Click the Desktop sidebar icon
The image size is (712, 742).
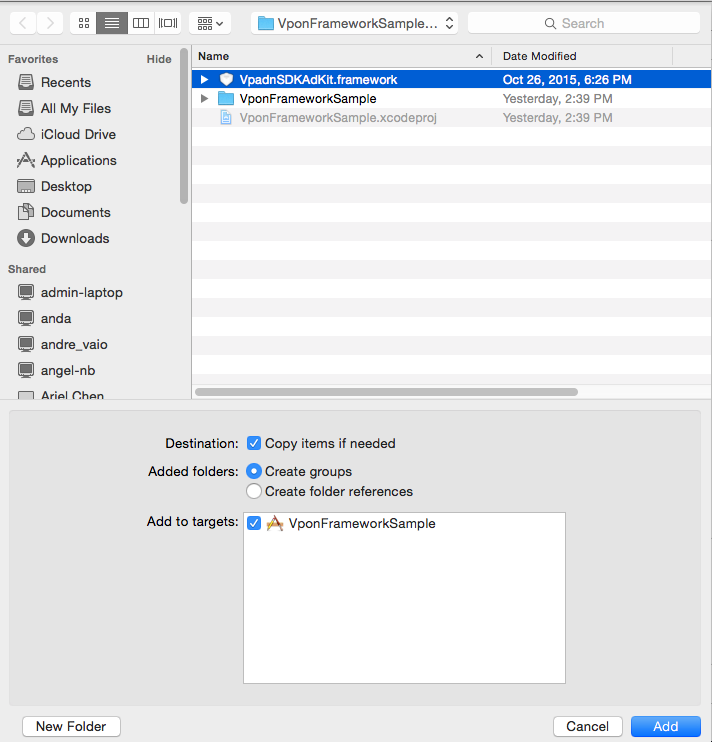click(26, 186)
